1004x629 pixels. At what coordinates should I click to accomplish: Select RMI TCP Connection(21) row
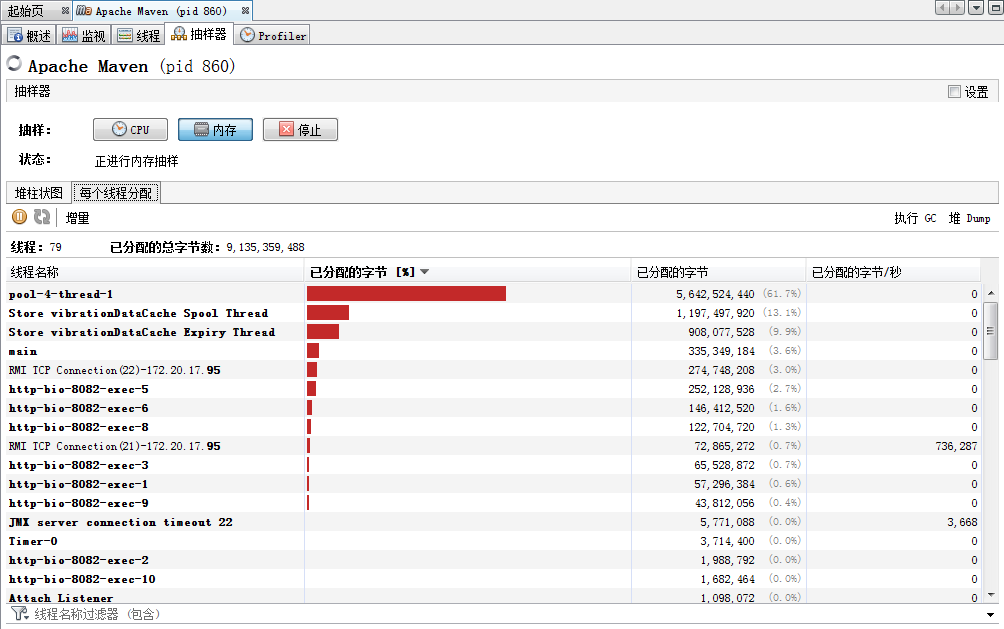pyautogui.click(x=494, y=446)
